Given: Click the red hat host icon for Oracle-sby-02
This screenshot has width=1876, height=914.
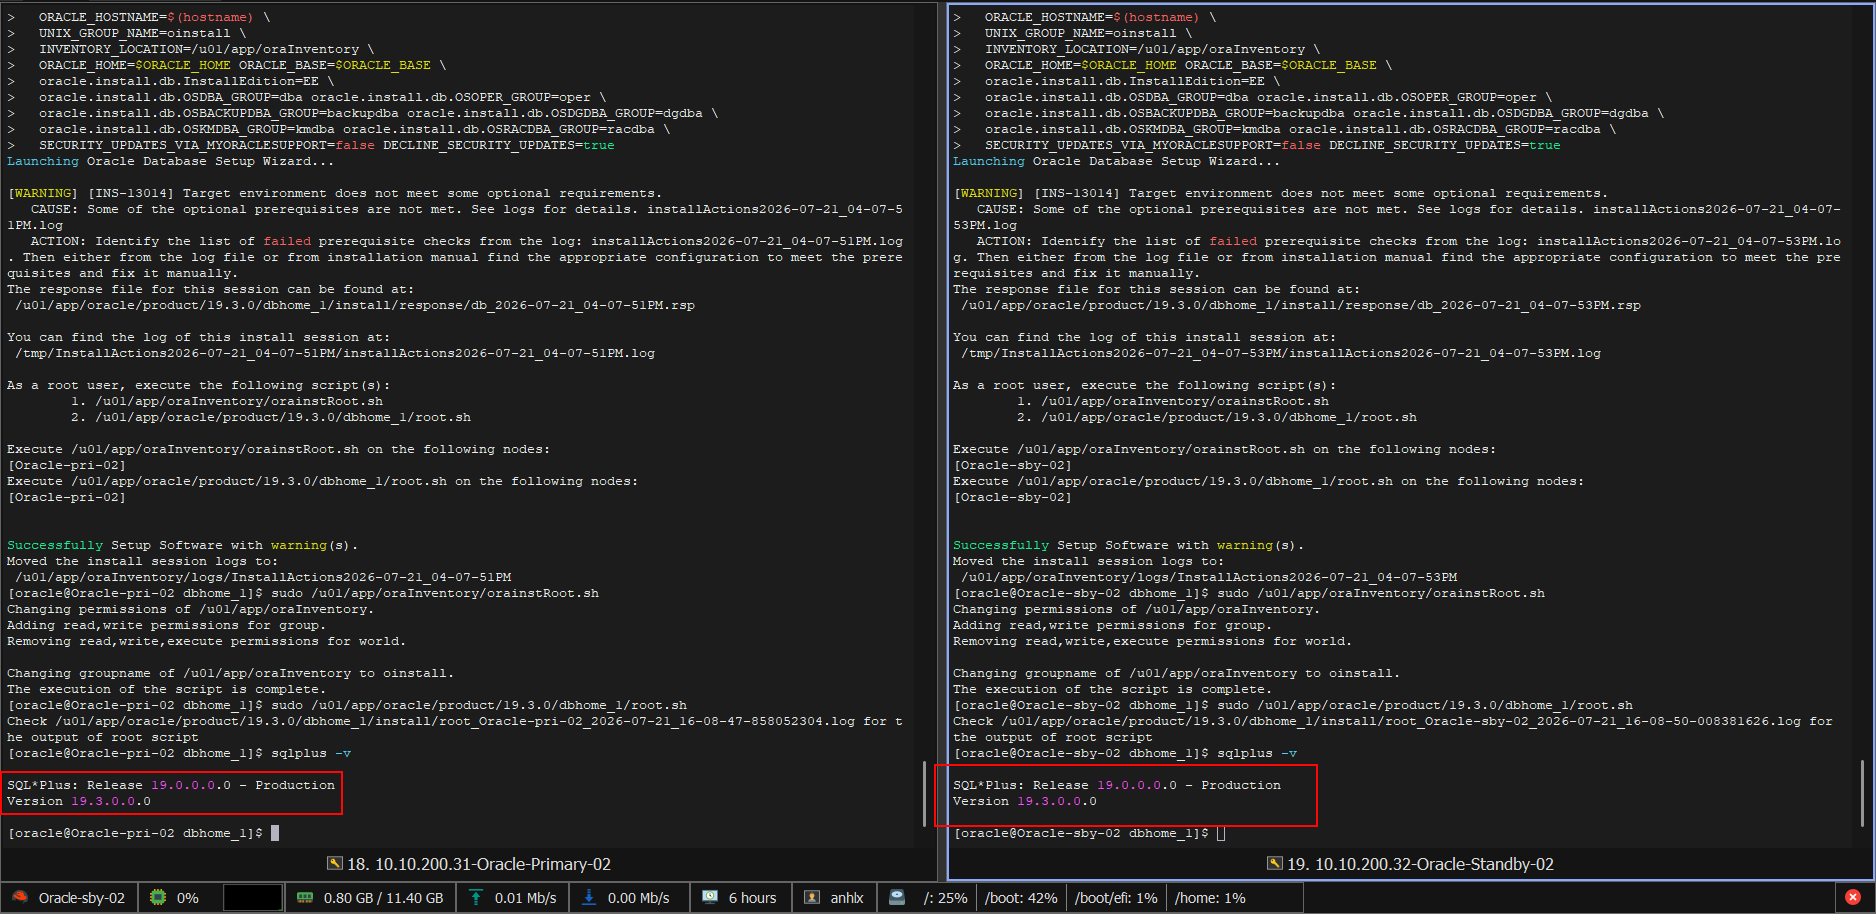Looking at the screenshot, I should (19, 897).
